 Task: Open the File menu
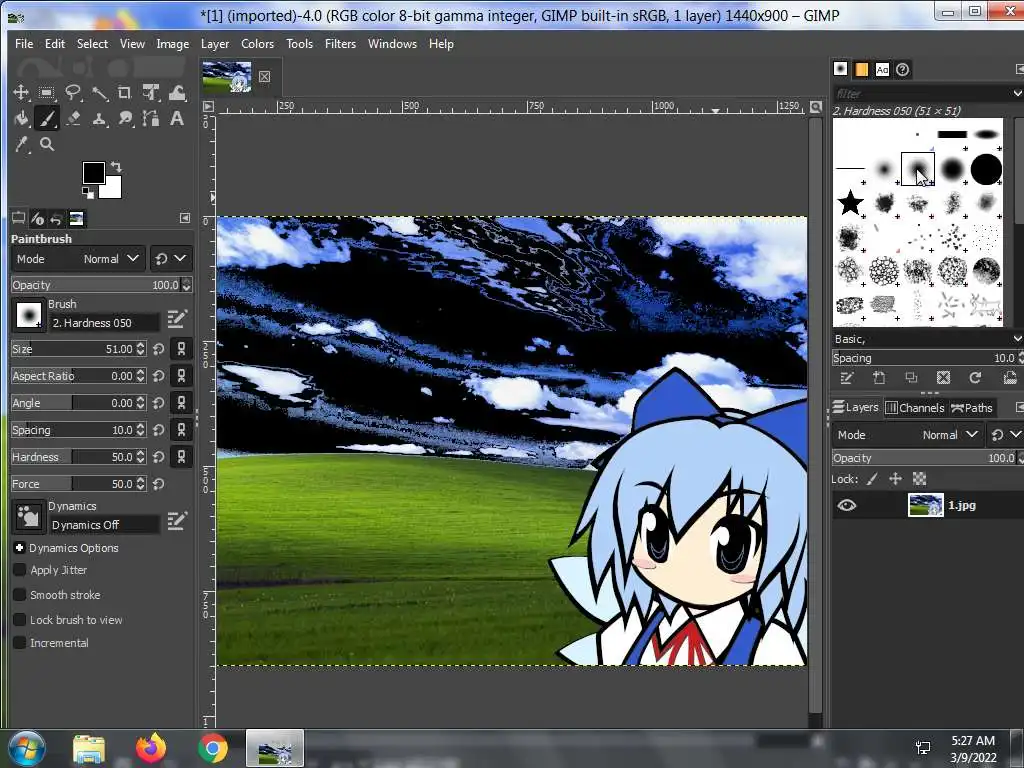[24, 44]
